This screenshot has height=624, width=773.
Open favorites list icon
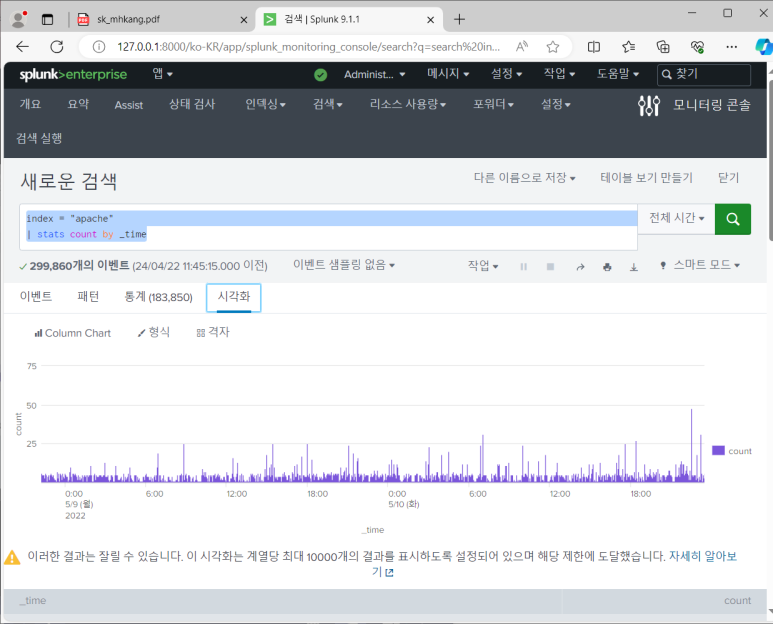point(629,47)
